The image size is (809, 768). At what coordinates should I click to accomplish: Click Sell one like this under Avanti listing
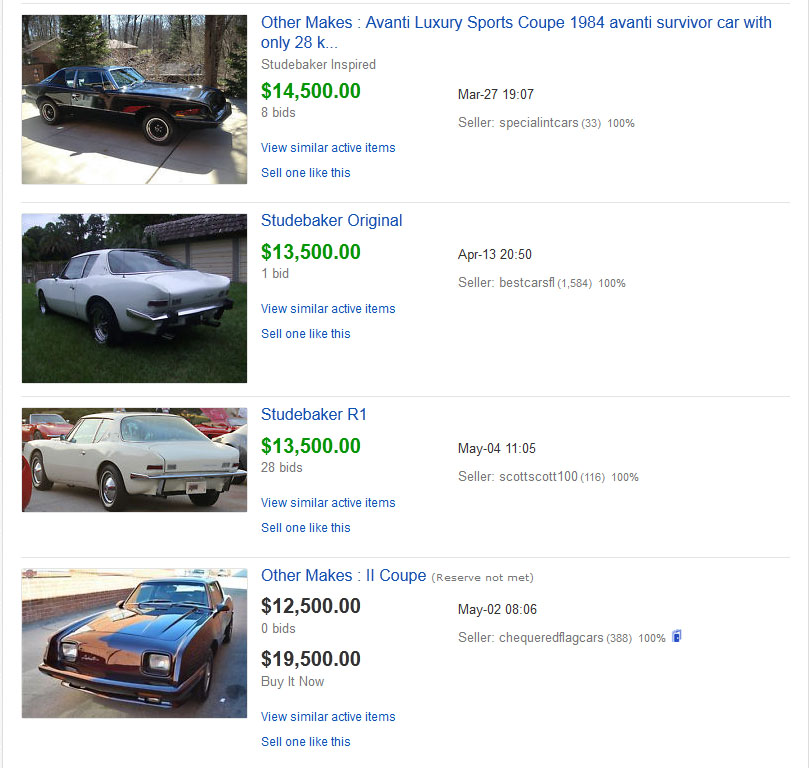305,173
